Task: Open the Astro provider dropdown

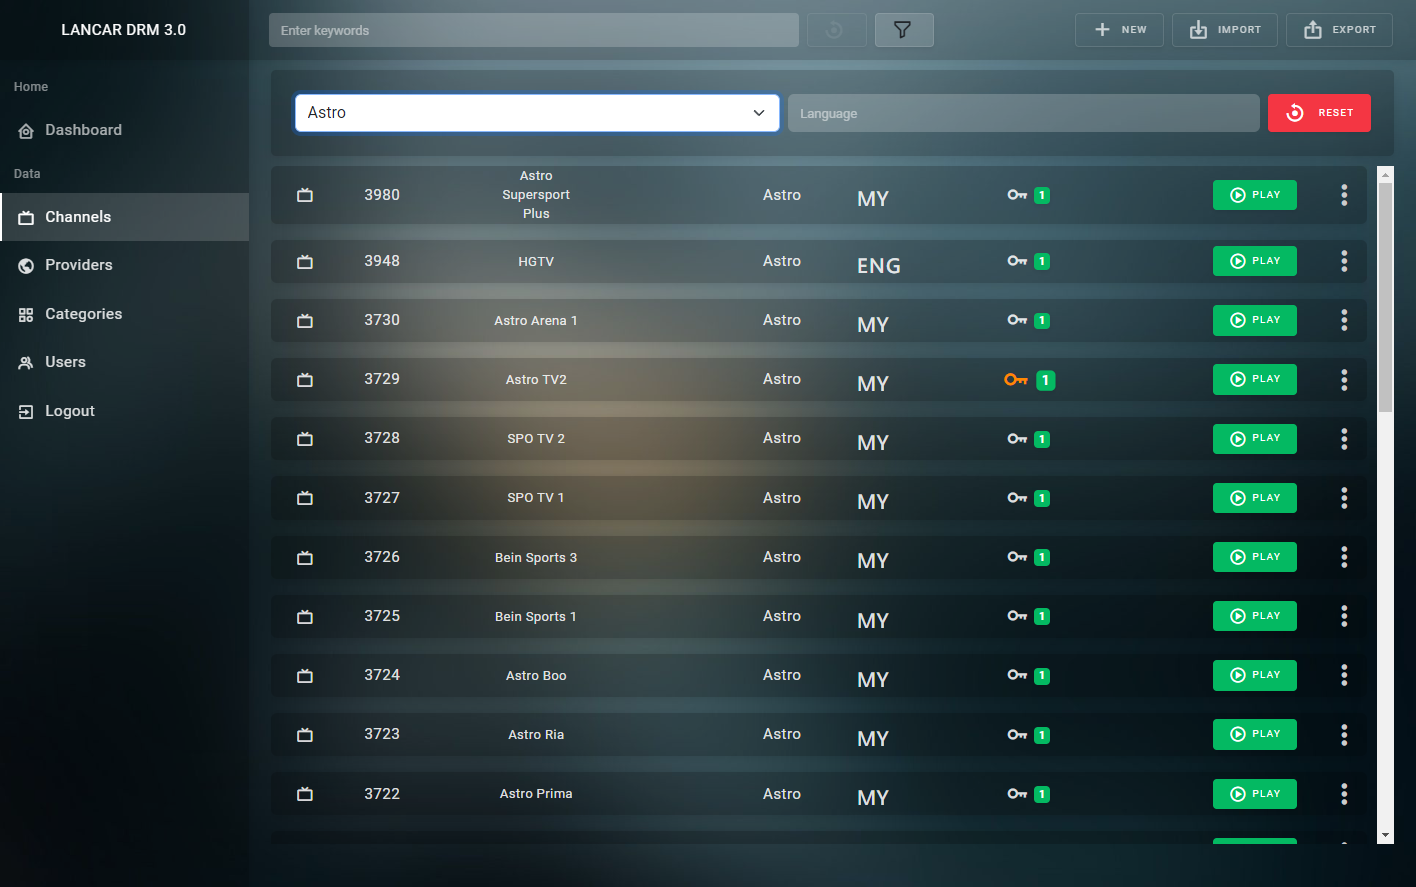Action: click(x=537, y=113)
